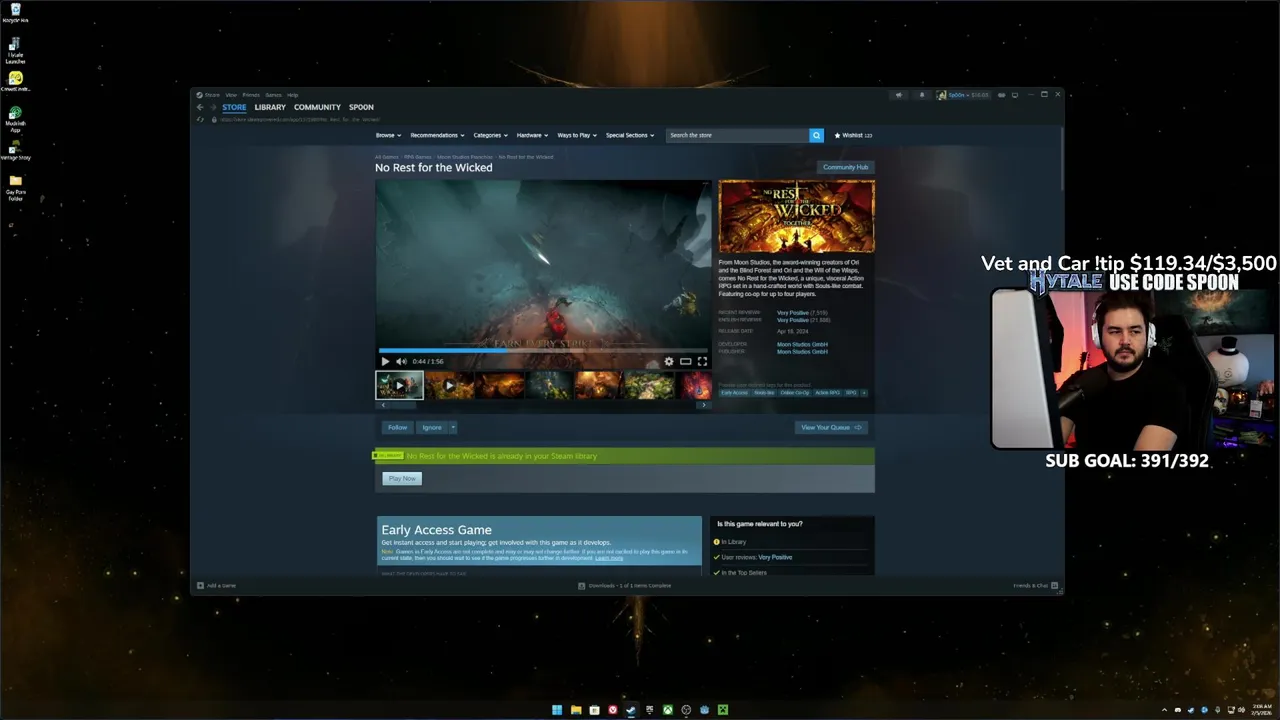
Task: Select the second trailer thumbnail
Action: [x=449, y=385]
